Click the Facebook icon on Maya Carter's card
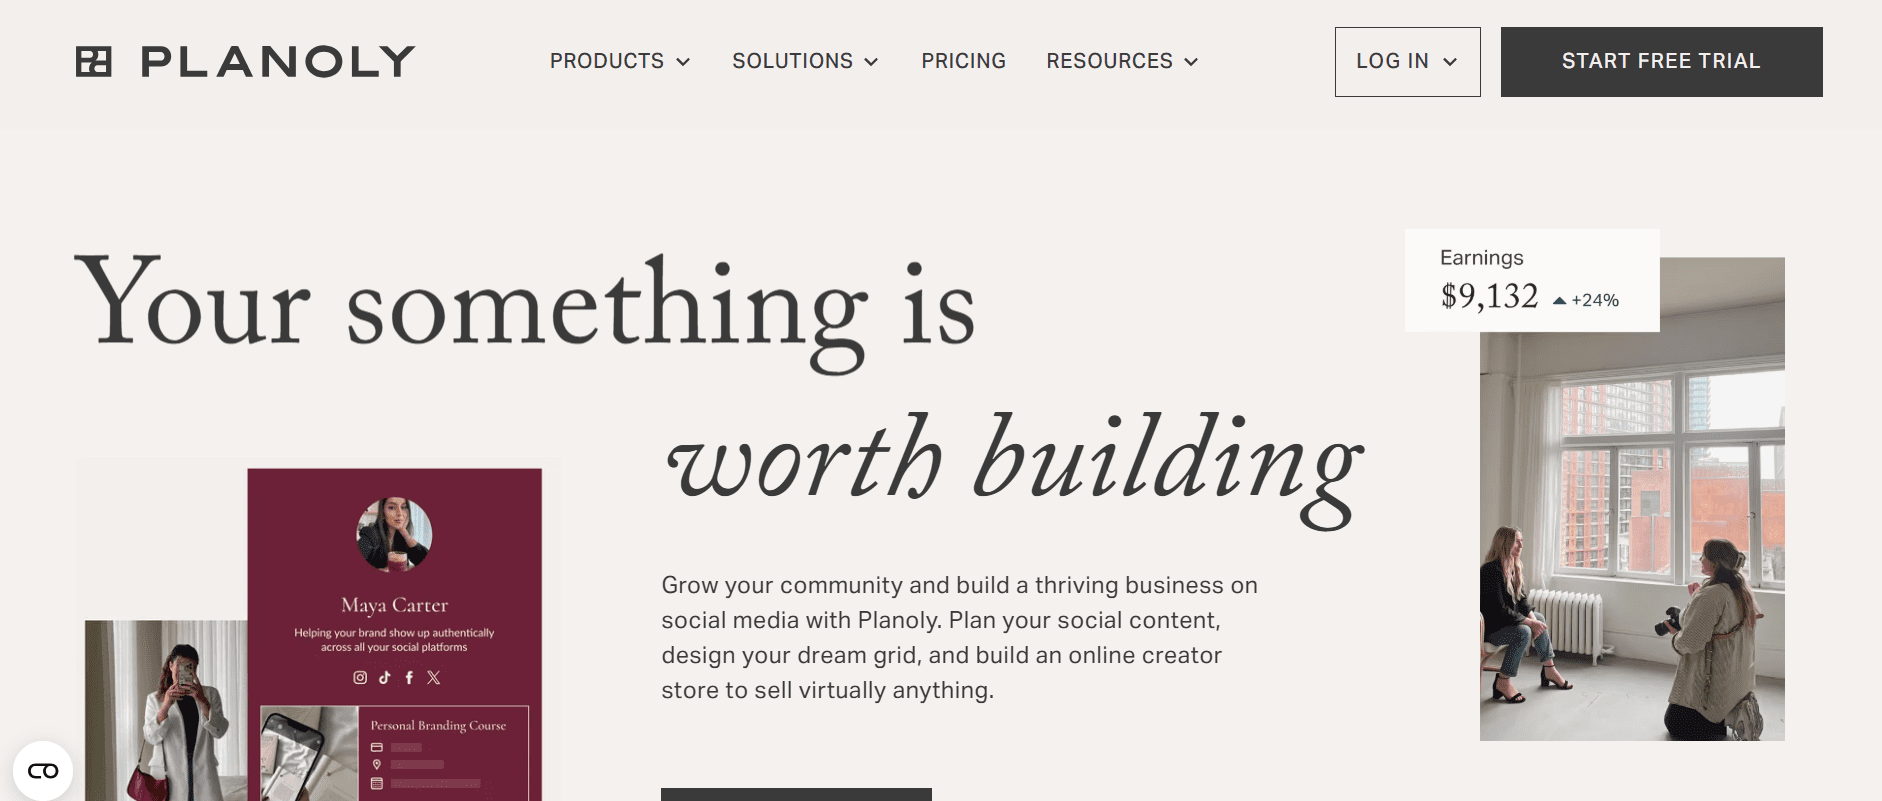 [409, 677]
